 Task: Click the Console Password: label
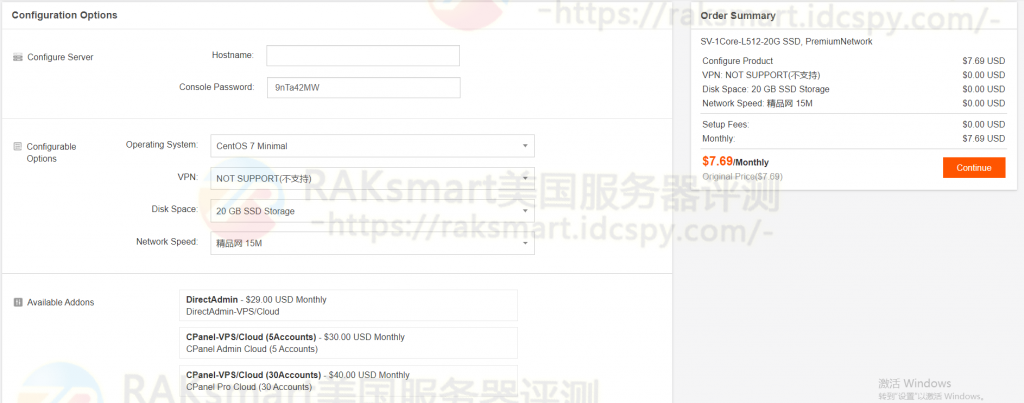pyautogui.click(x=217, y=87)
